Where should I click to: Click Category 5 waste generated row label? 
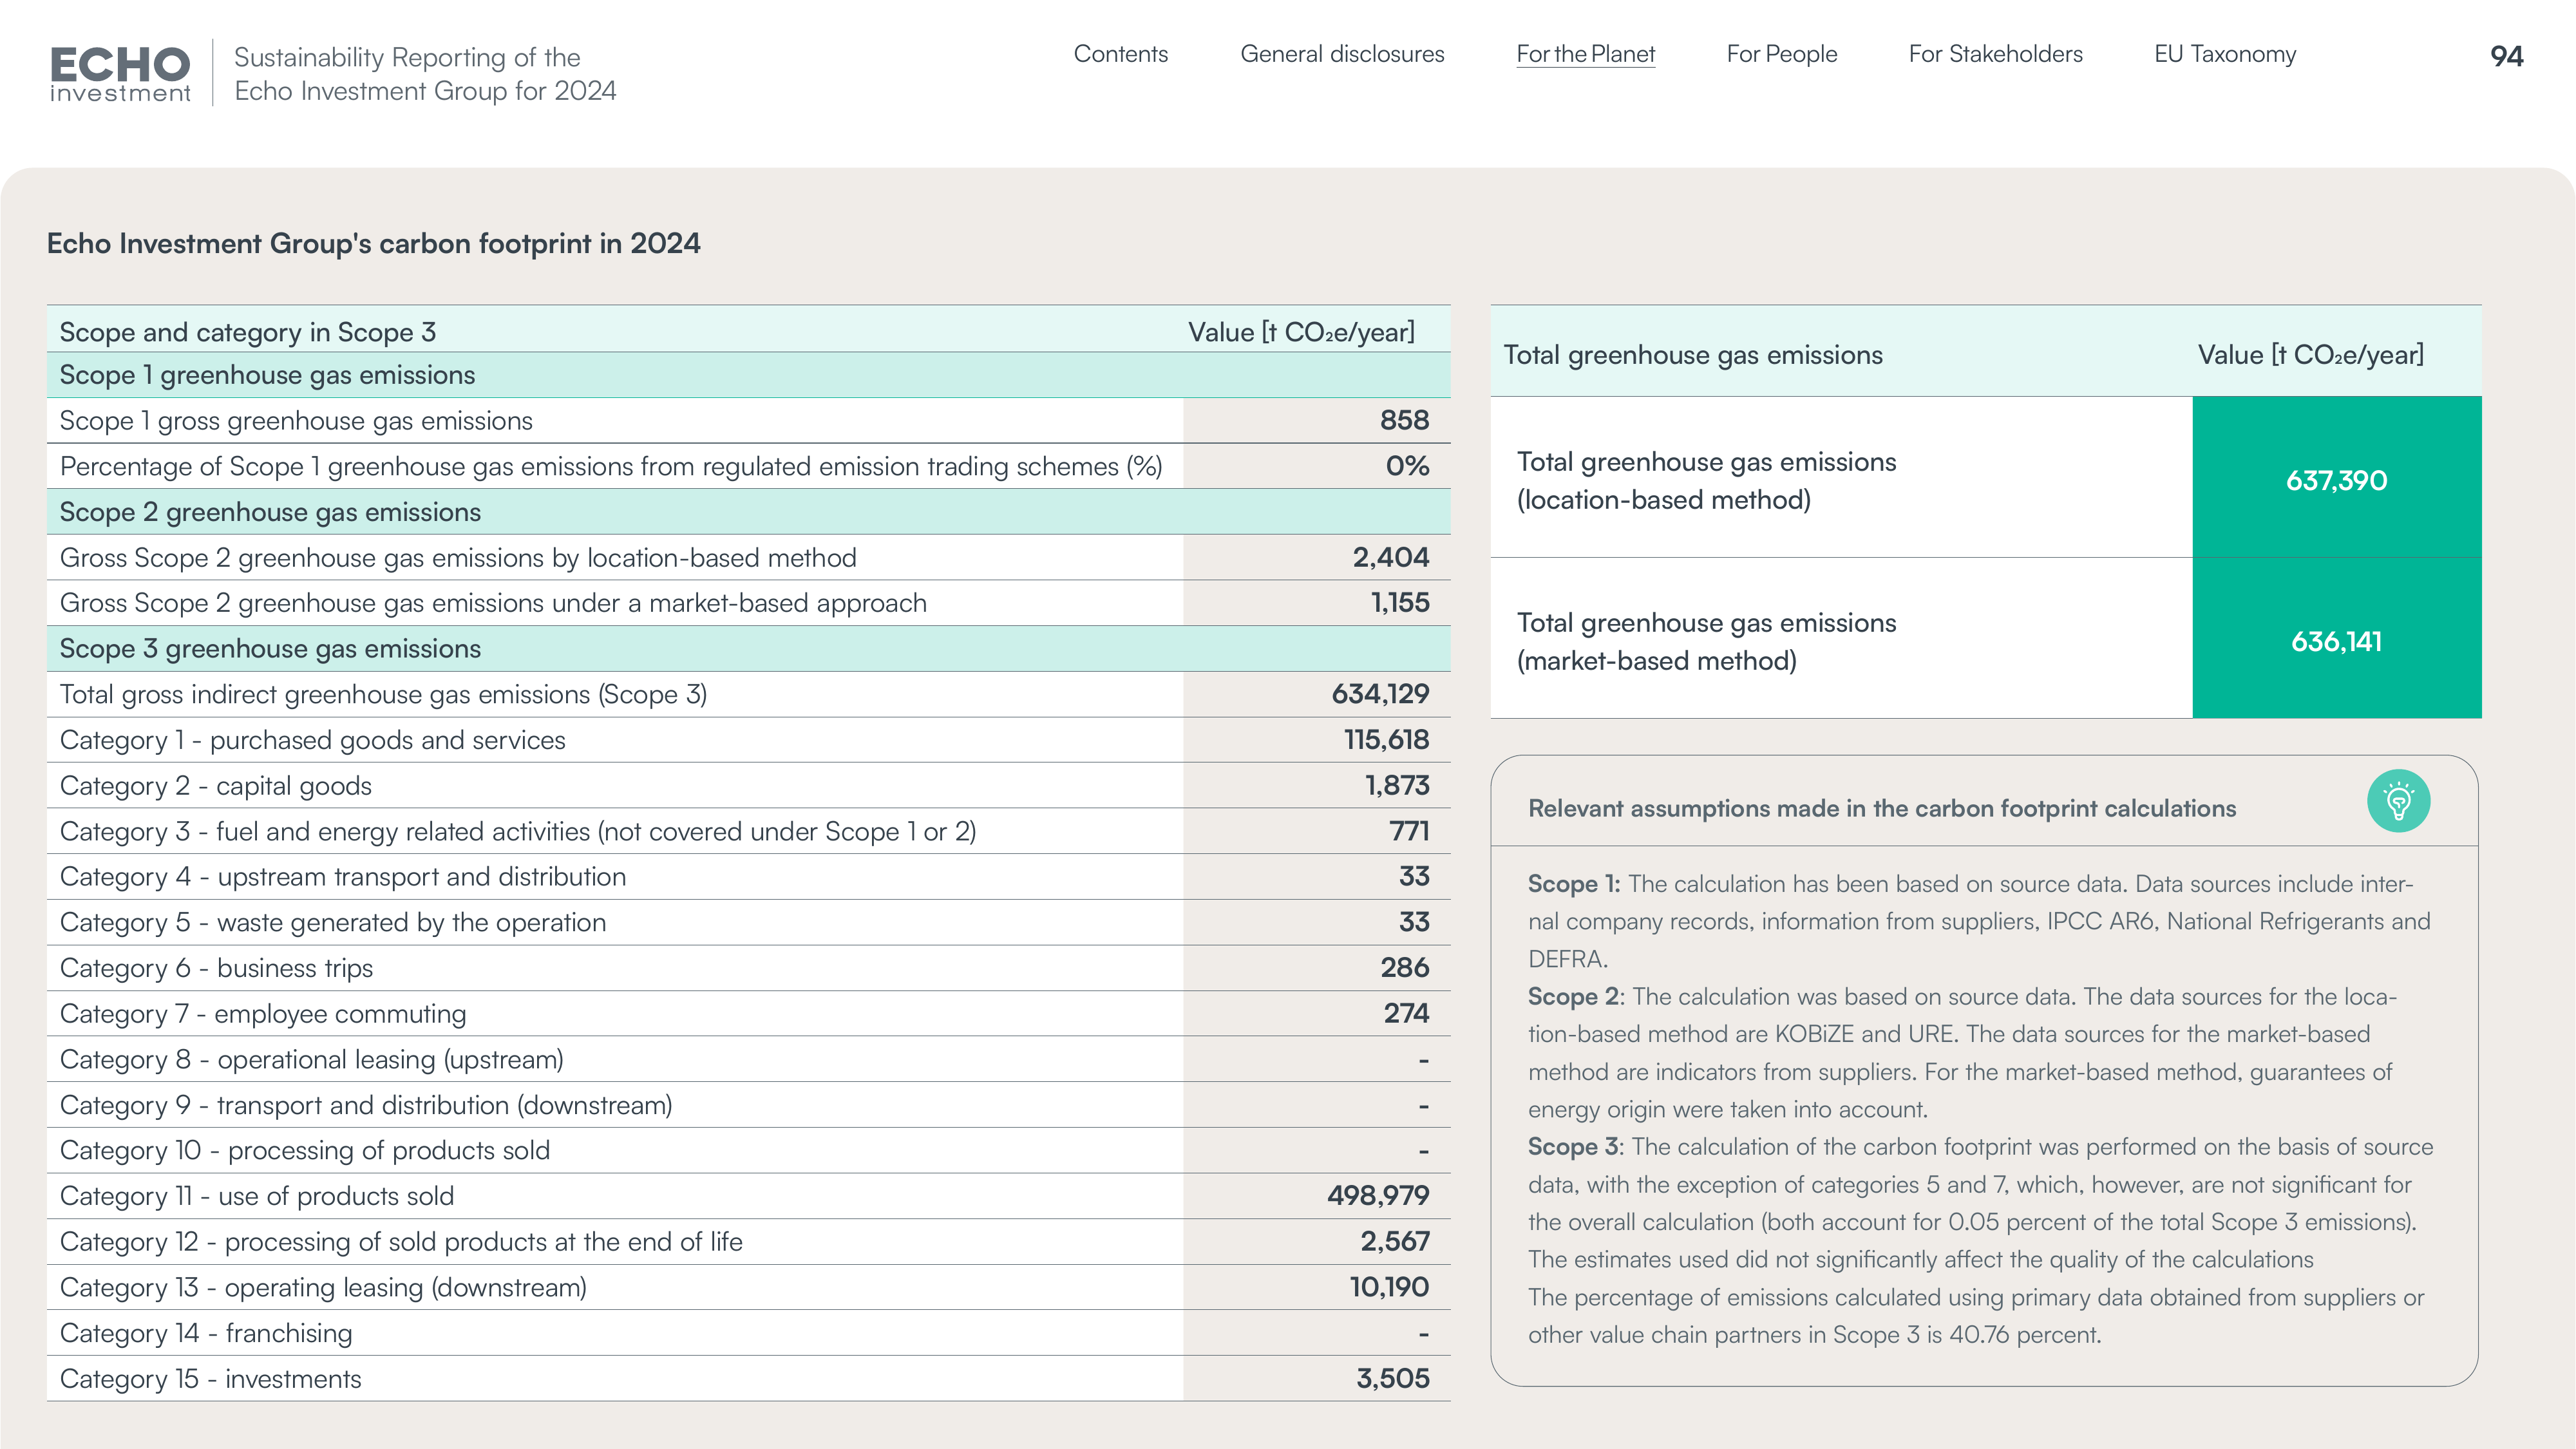point(333,922)
